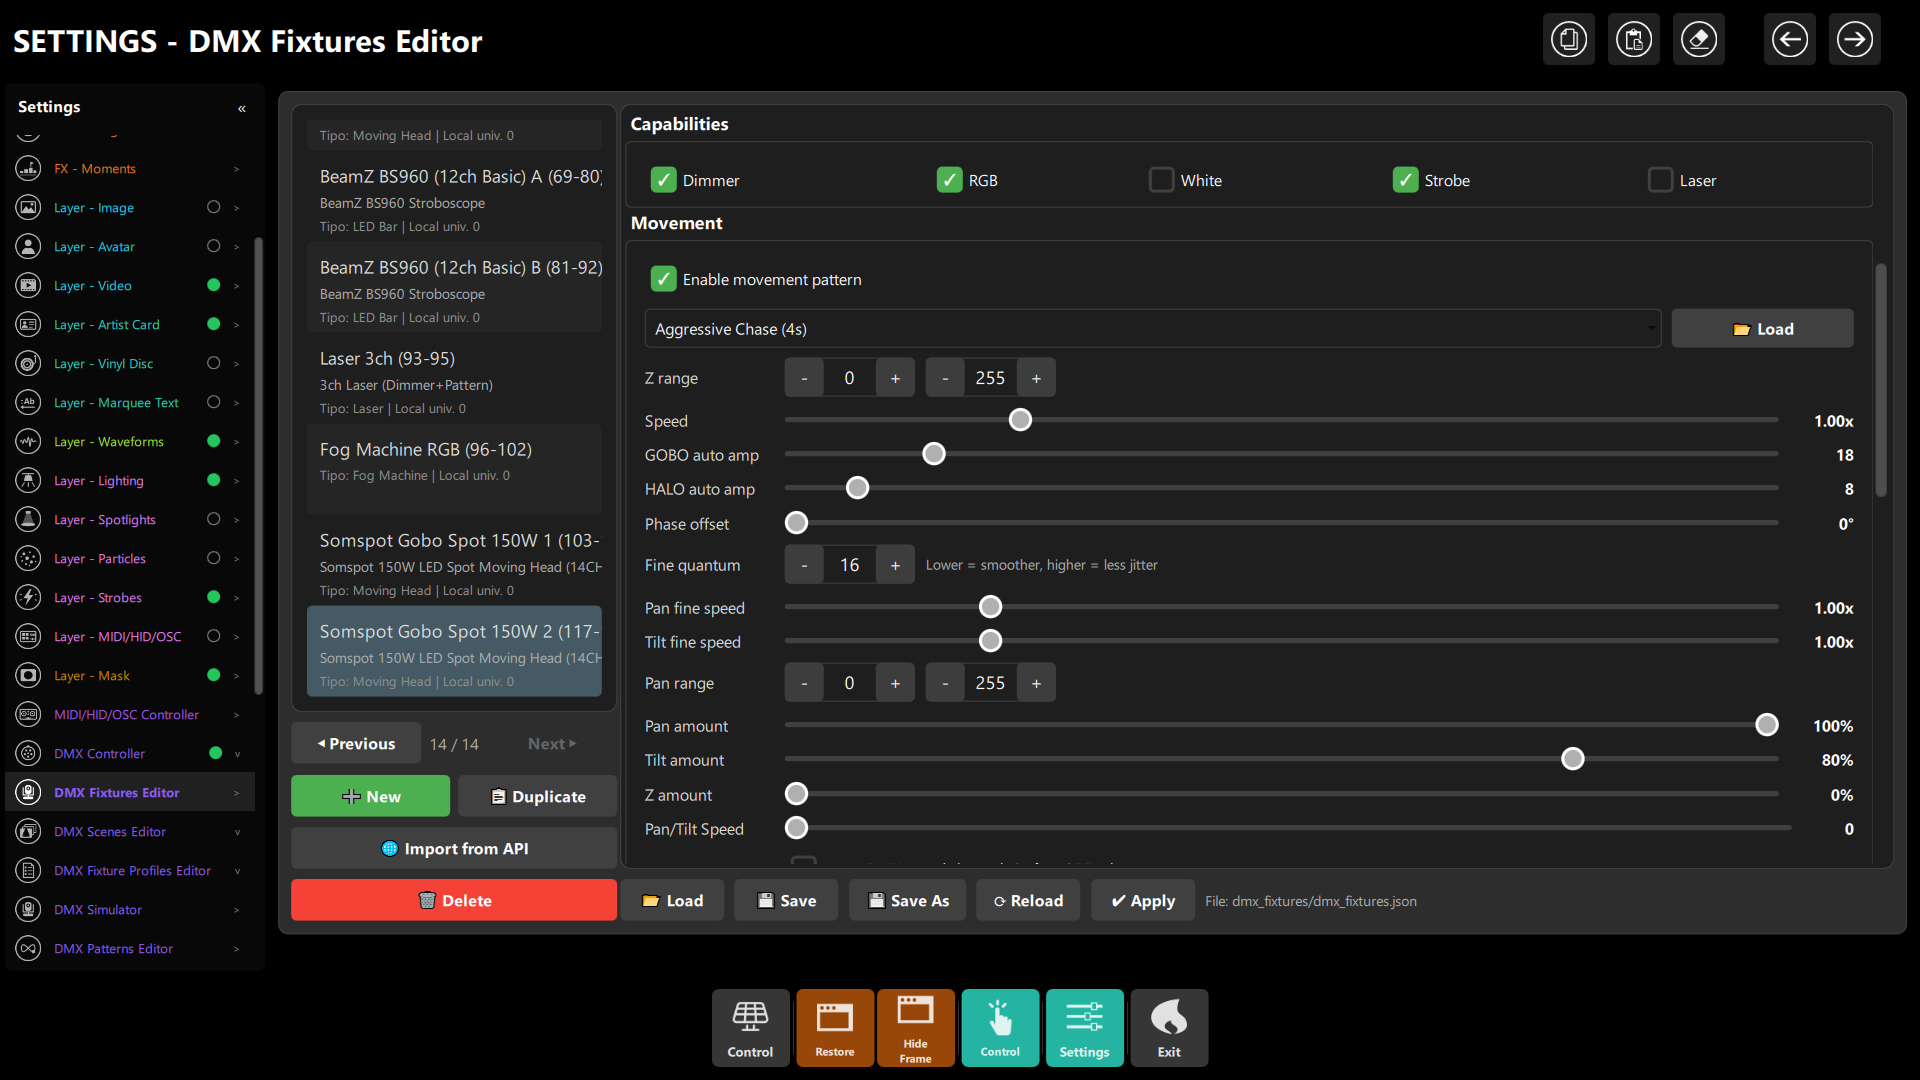
Task: Click the Layer - Vinyl Disc icon
Action: click(29, 364)
